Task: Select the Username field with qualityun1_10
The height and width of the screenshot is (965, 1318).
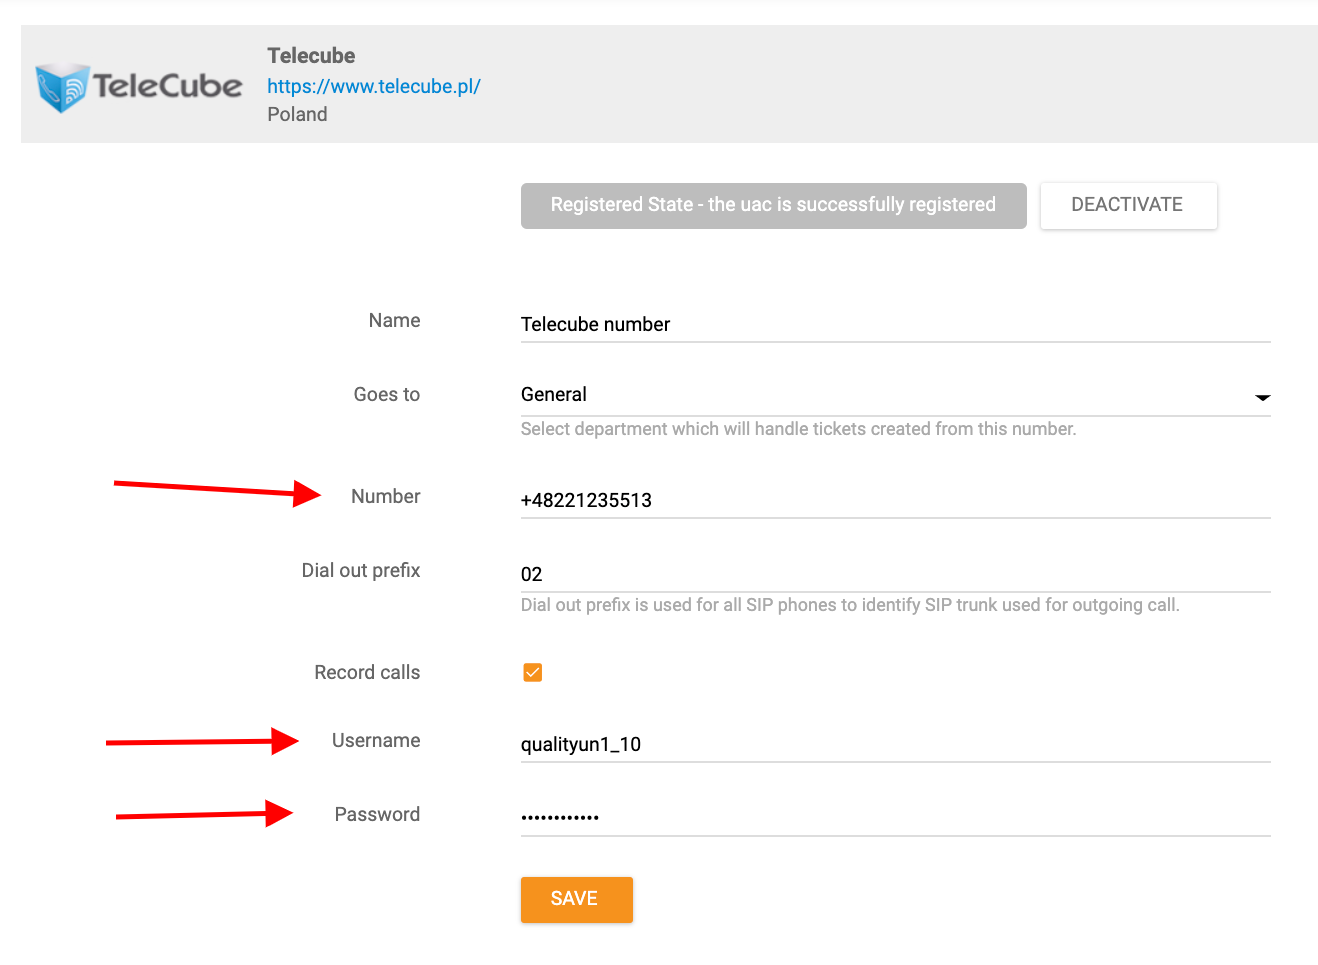Action: [x=894, y=744]
